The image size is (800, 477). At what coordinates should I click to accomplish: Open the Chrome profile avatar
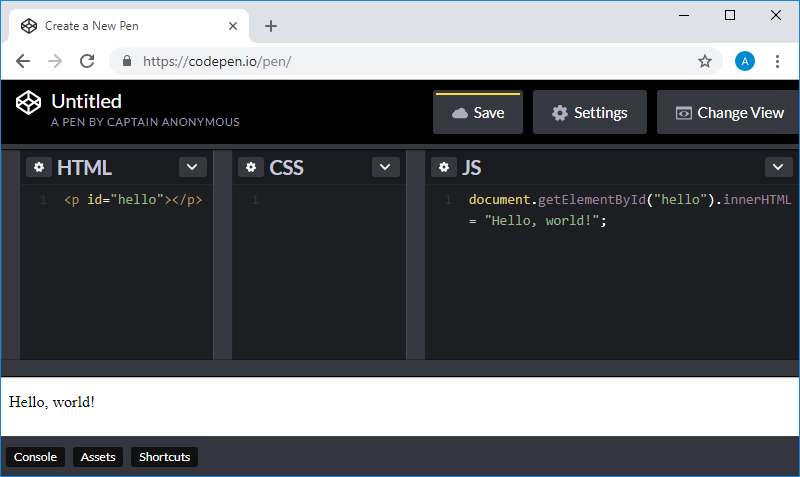coord(745,61)
